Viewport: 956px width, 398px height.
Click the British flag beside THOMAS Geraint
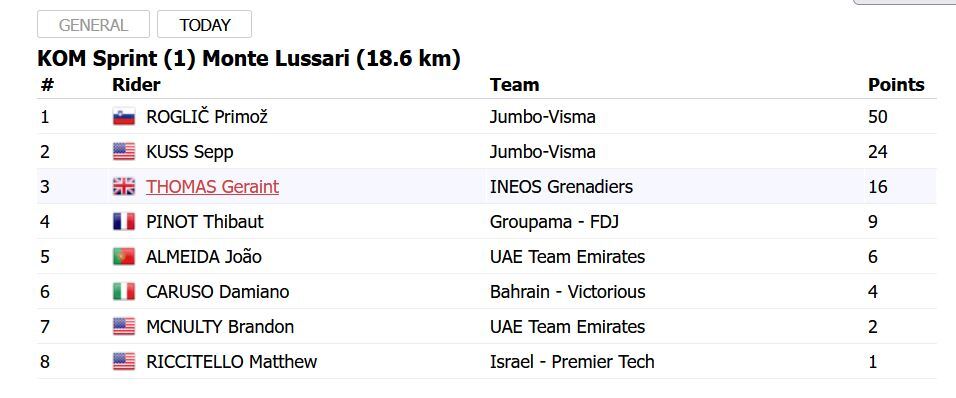tap(124, 187)
